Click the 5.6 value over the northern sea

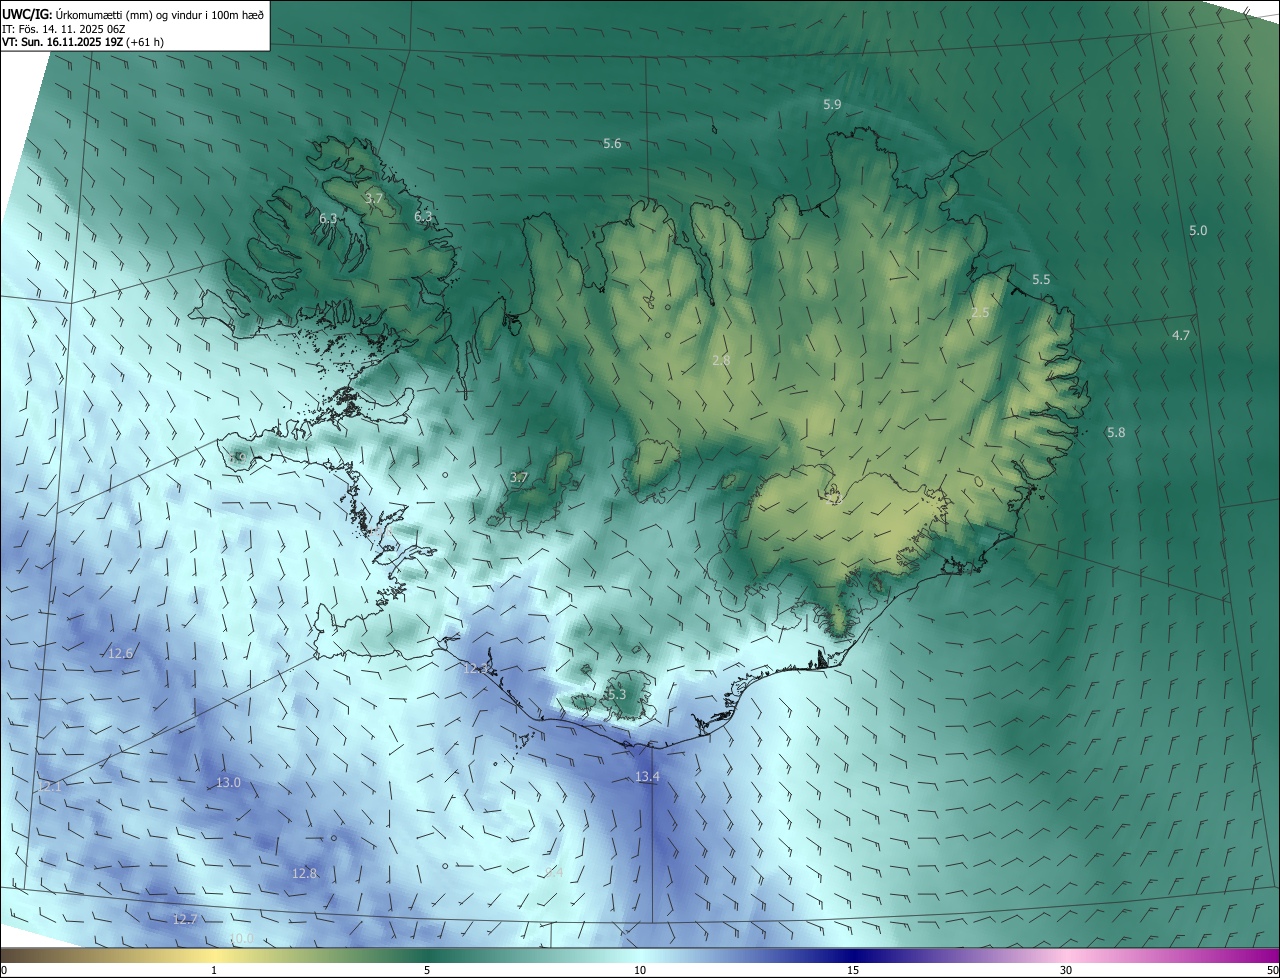point(612,144)
